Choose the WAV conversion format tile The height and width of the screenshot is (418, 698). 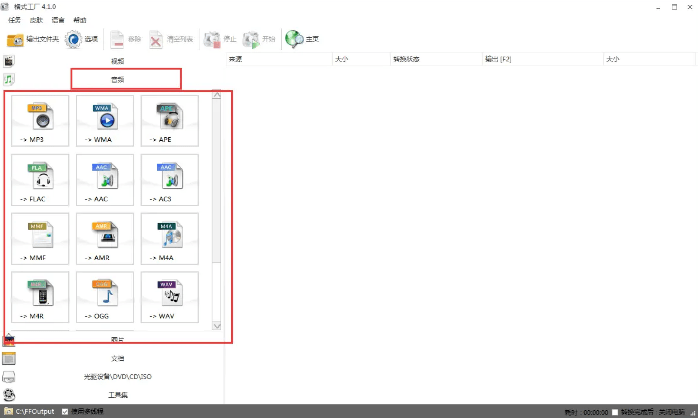170,297
